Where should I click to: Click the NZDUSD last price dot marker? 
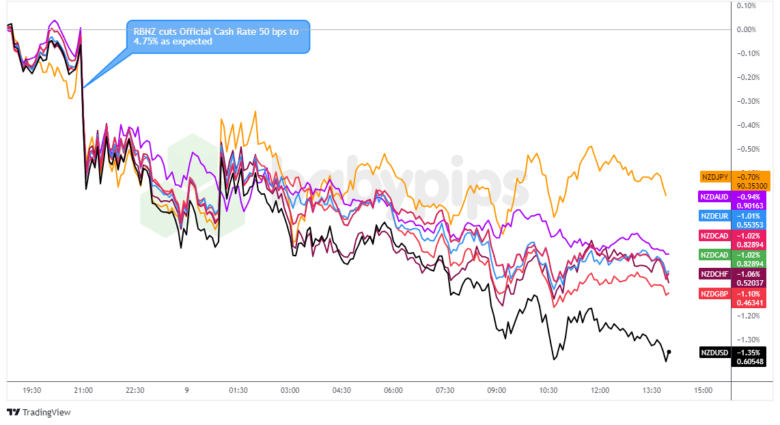click(x=668, y=351)
